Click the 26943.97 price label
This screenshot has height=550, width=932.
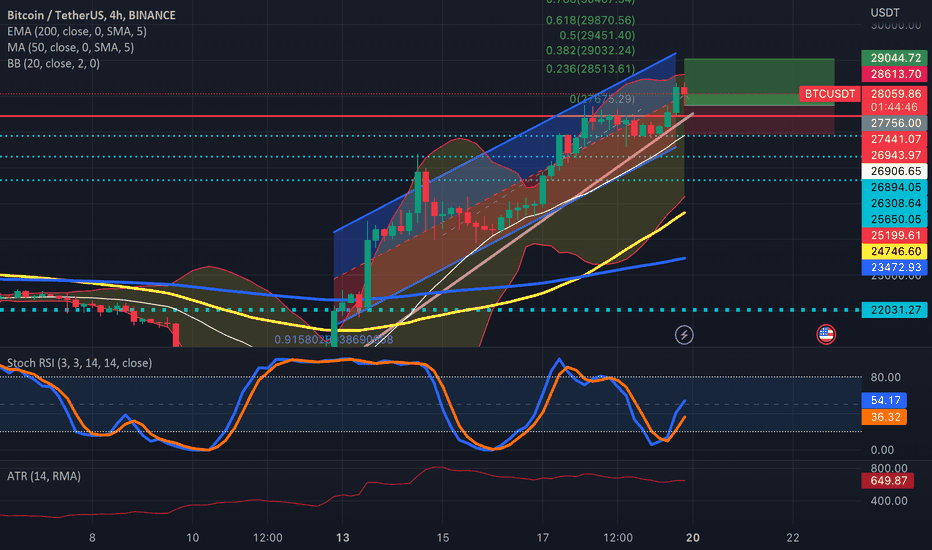pos(895,155)
